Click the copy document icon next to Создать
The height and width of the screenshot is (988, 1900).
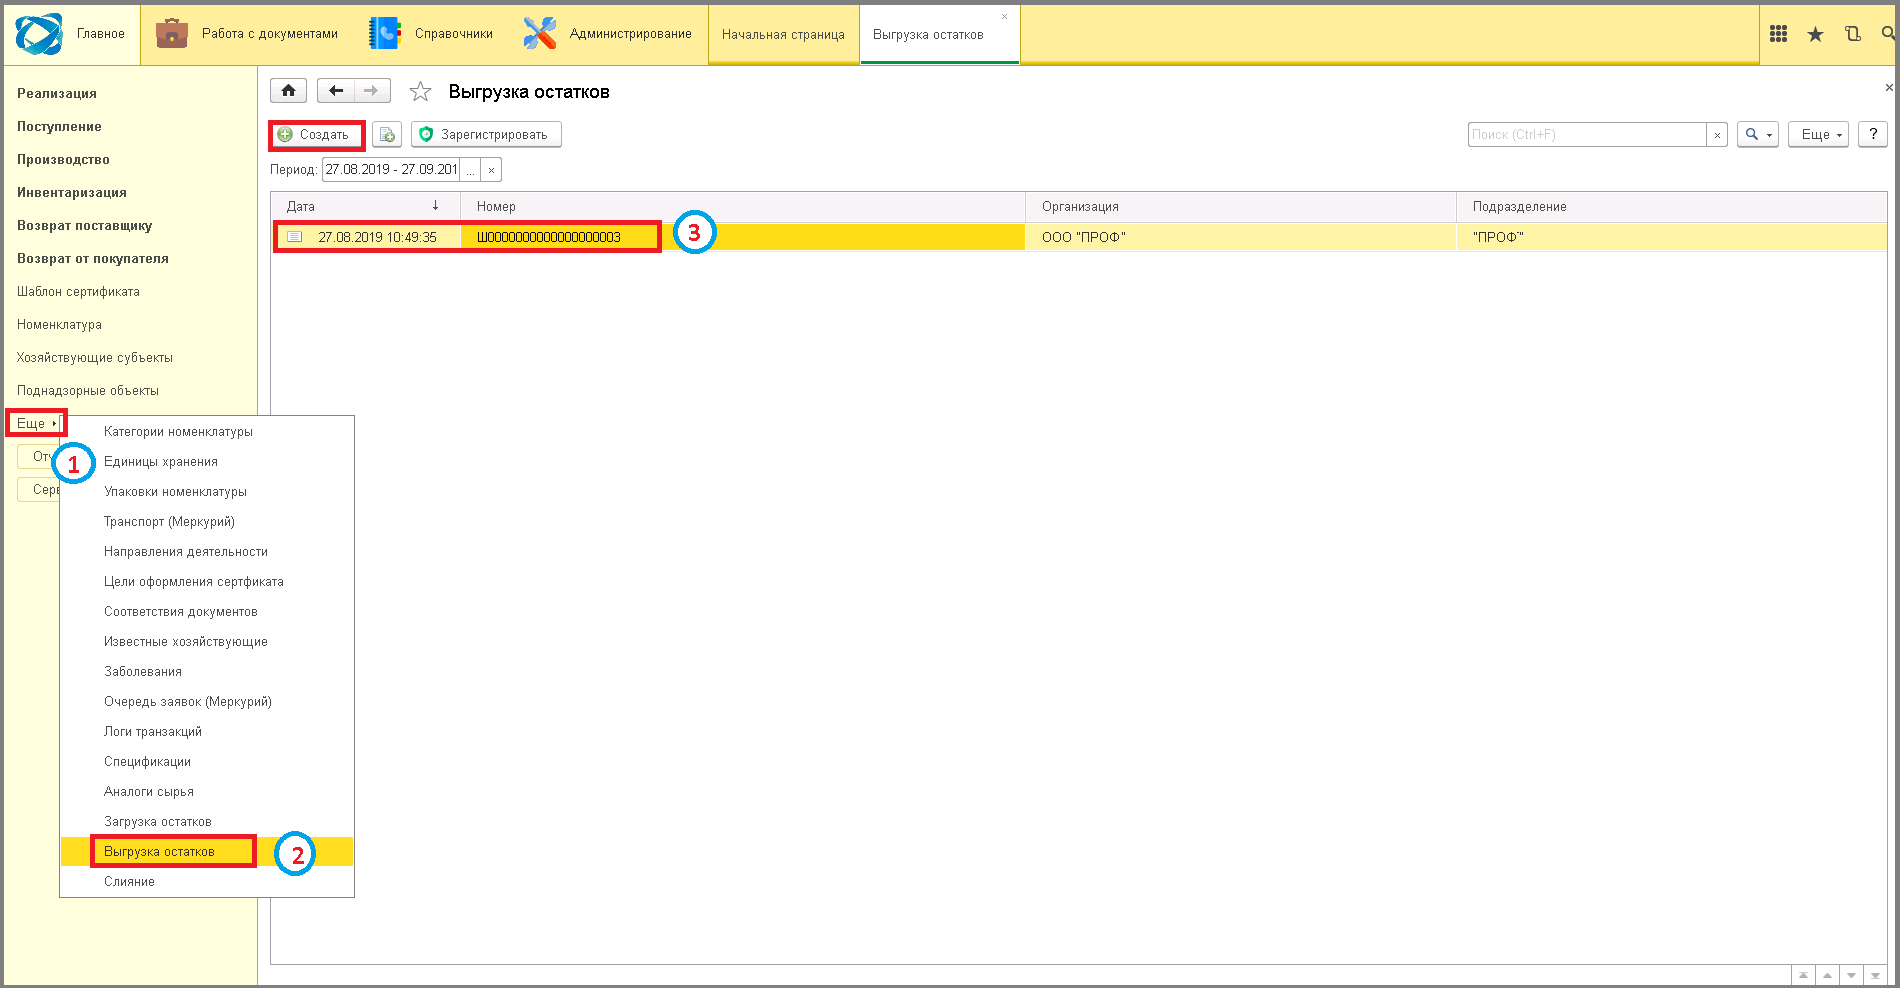[387, 134]
